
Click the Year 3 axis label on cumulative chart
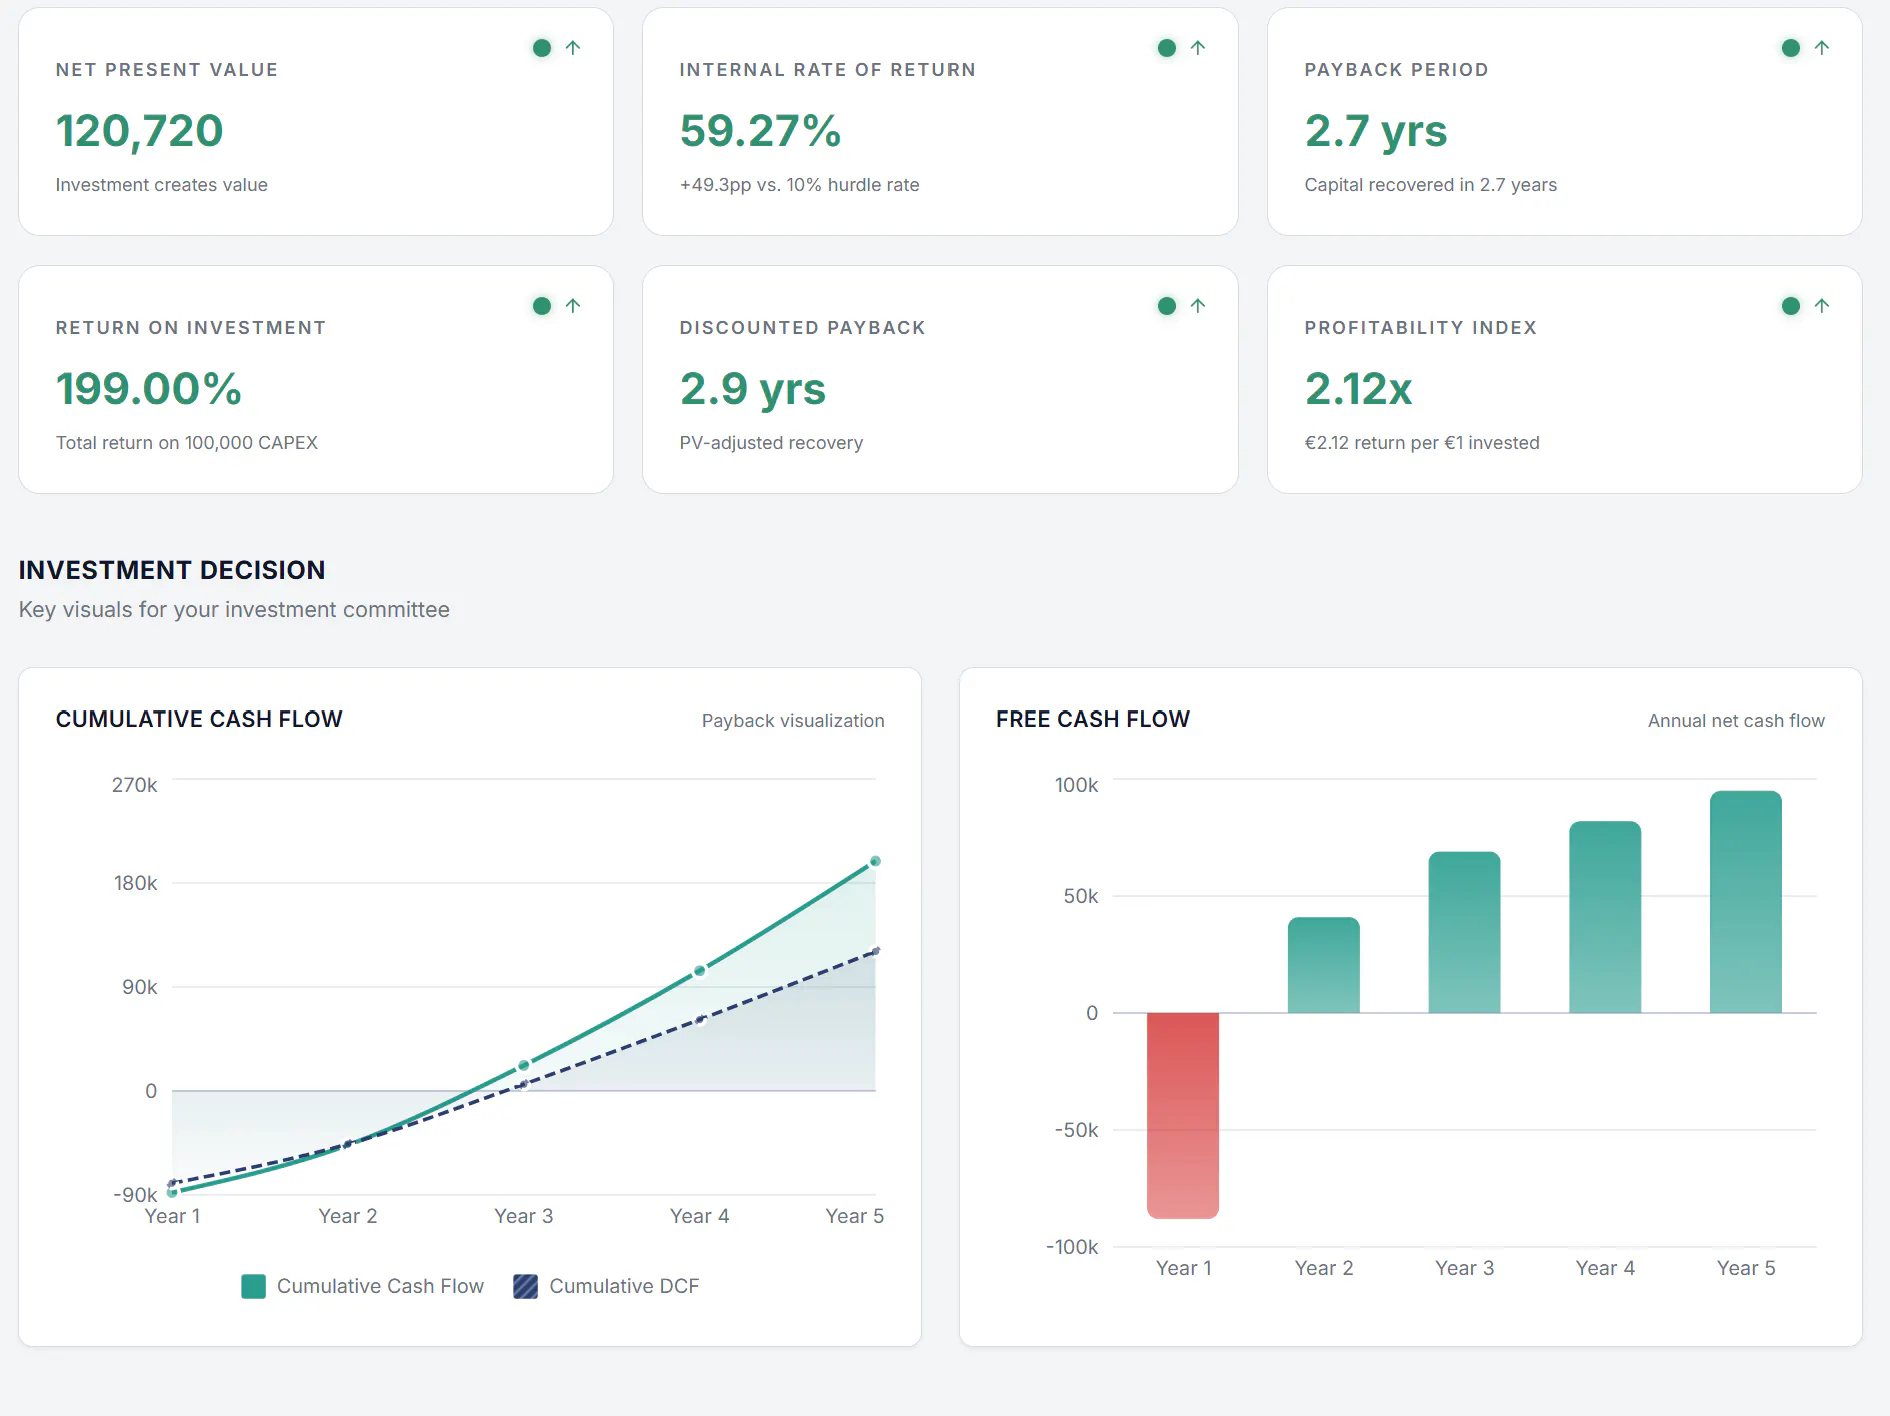tap(524, 1216)
